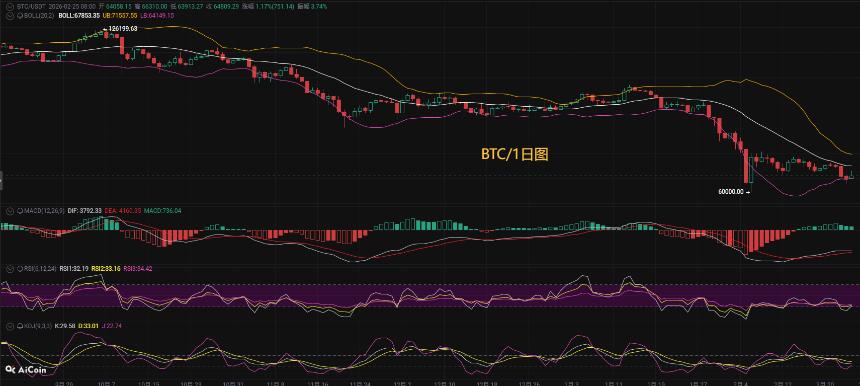
Task: Open MACD(12,26,9) indicator settings label
Action: click(44, 211)
